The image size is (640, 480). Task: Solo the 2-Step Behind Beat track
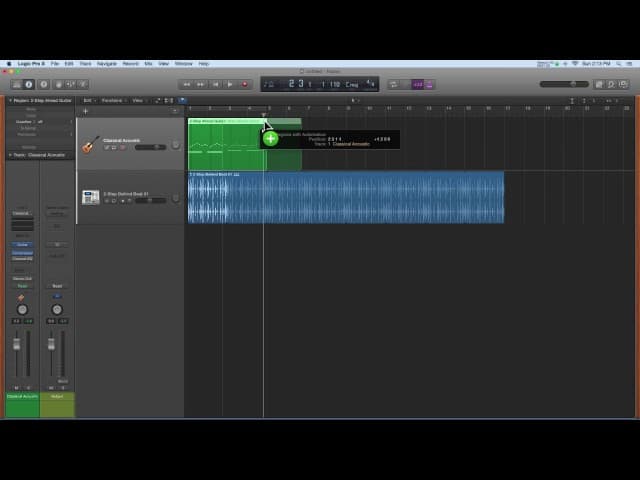pyautogui.click(x=114, y=201)
